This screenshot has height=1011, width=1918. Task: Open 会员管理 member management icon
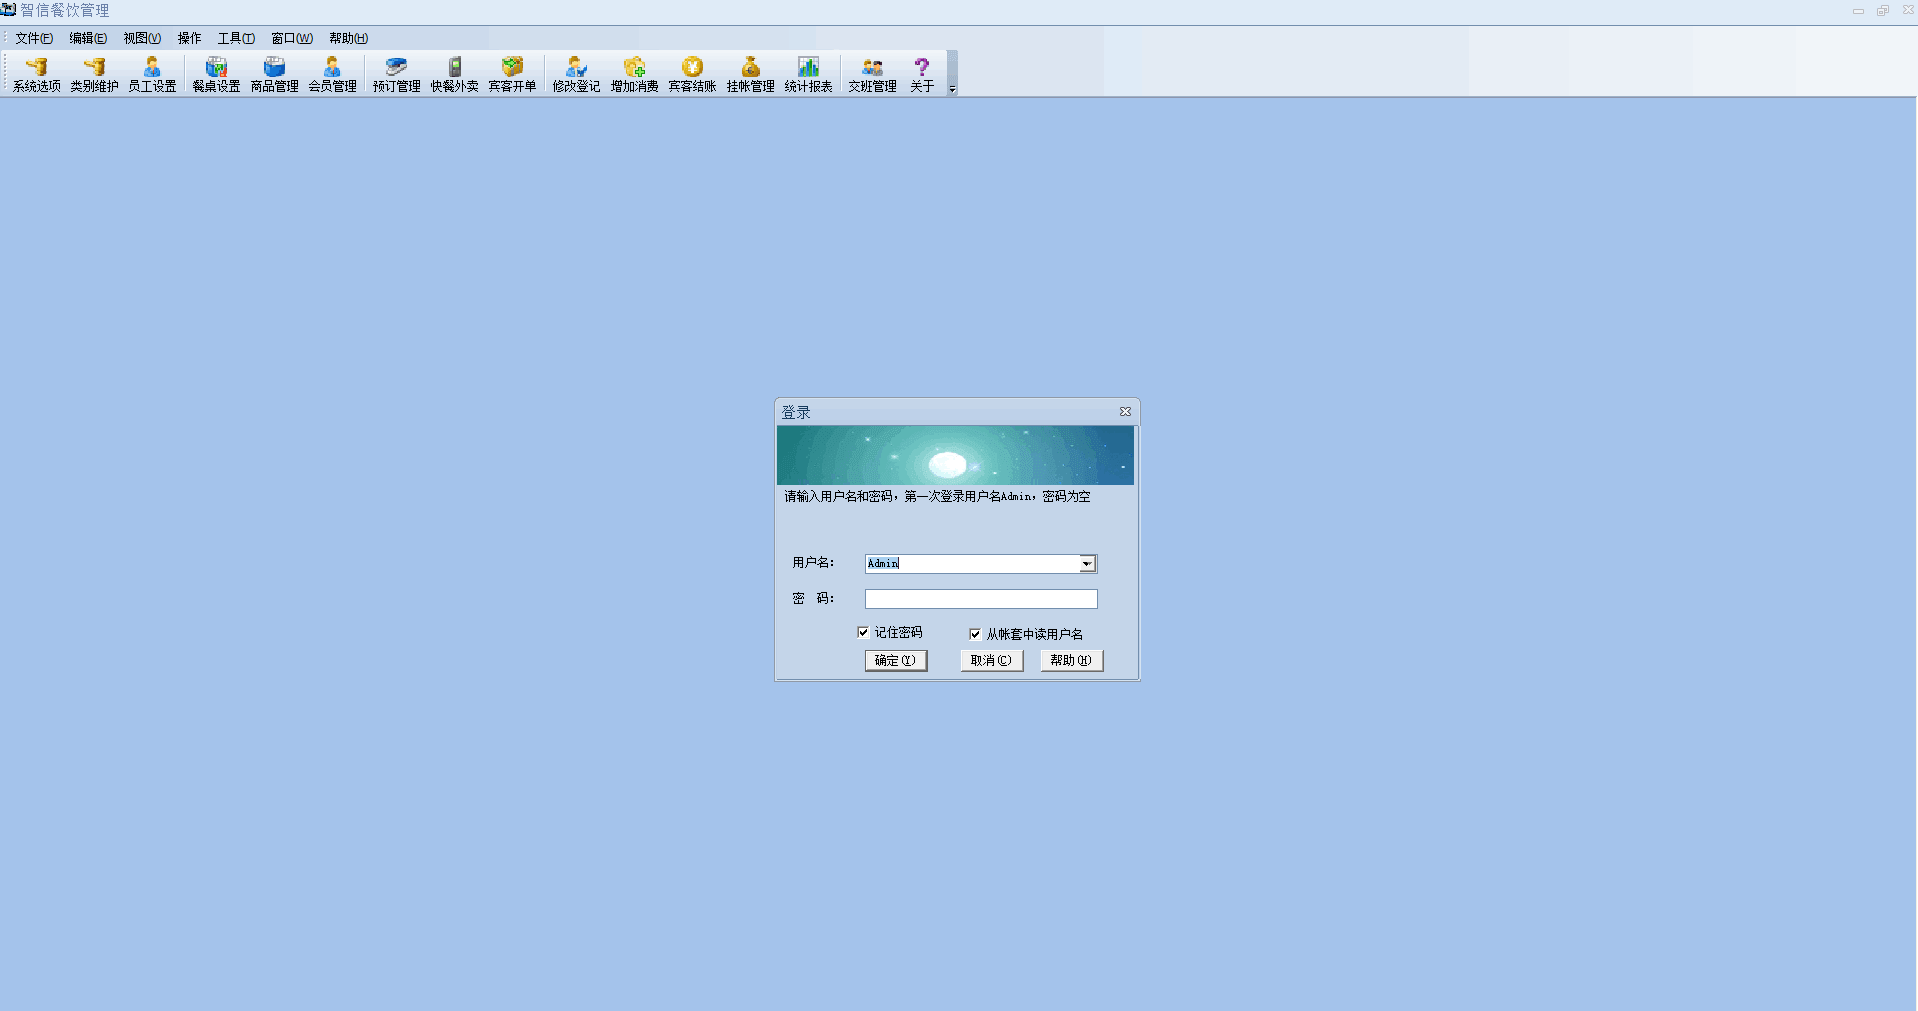(332, 74)
